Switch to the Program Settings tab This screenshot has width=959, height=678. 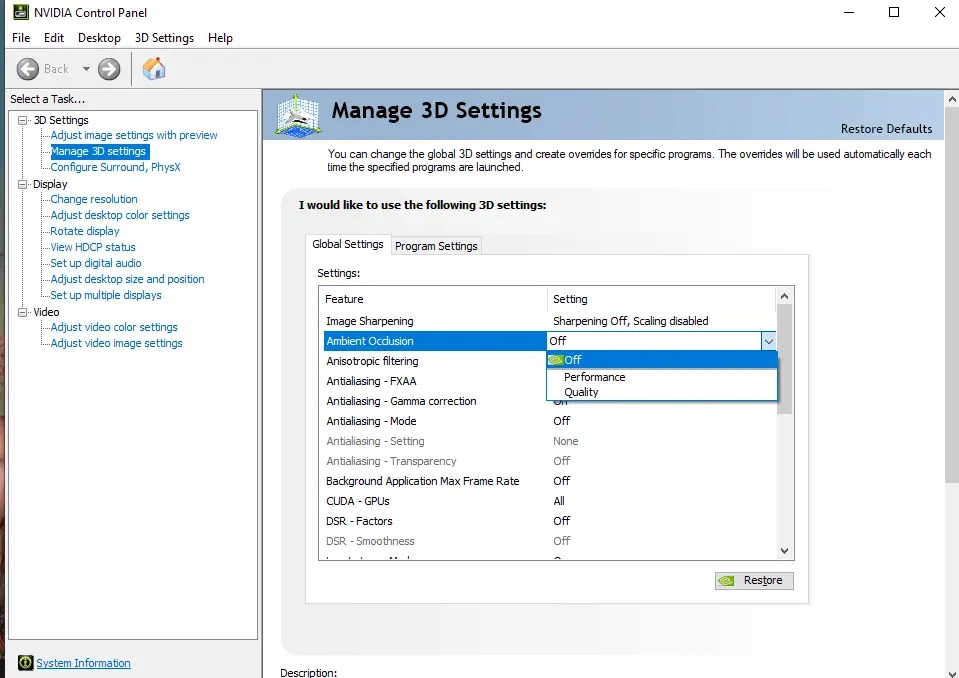pyautogui.click(x=436, y=245)
